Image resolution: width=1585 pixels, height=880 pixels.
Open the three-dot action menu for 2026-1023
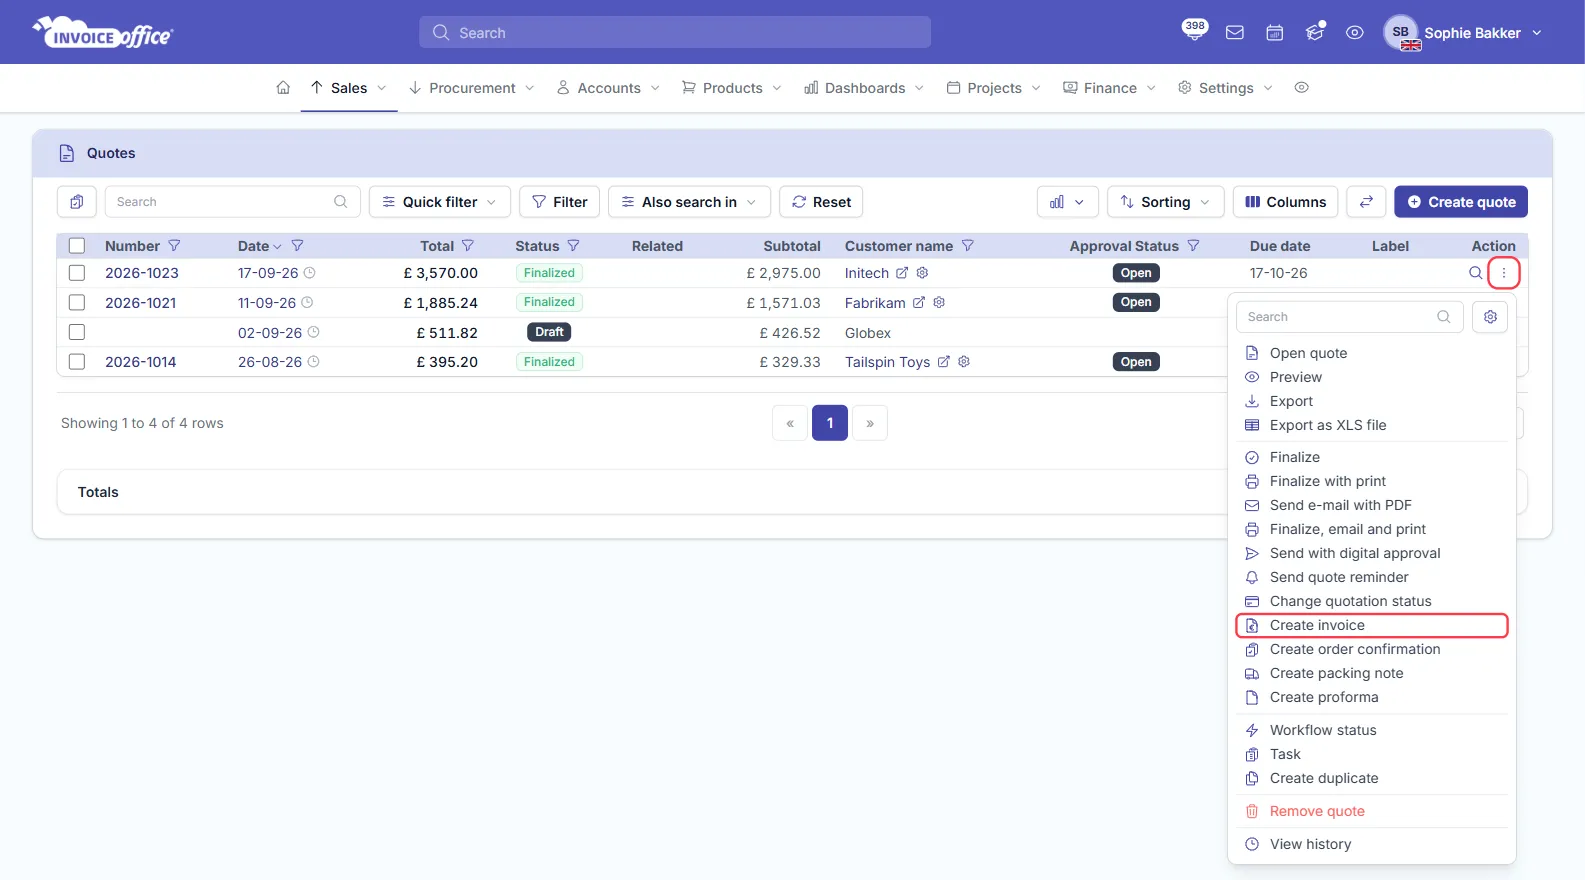pyautogui.click(x=1503, y=273)
